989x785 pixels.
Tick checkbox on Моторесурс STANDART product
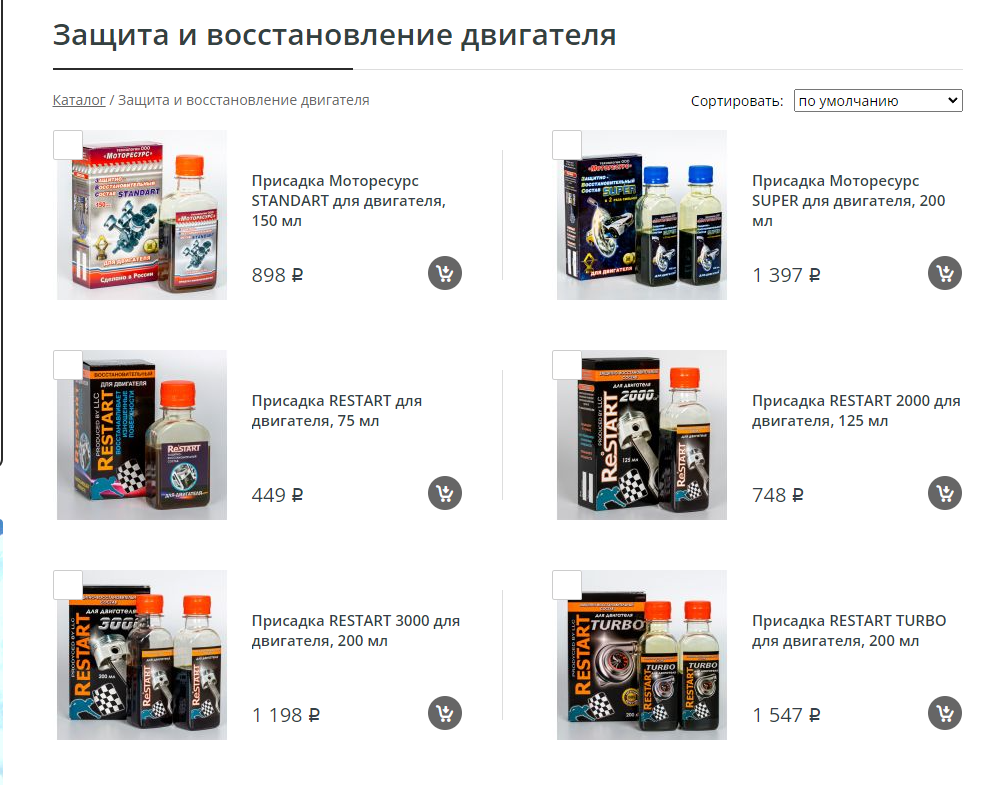pyautogui.click(x=67, y=145)
